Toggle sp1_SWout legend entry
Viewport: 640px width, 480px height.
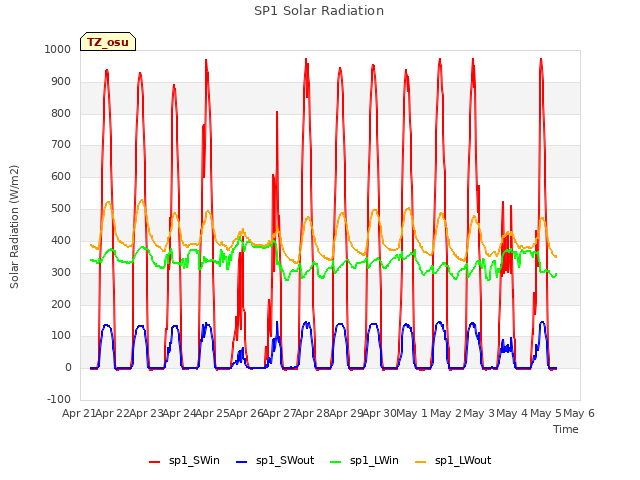coord(275,461)
